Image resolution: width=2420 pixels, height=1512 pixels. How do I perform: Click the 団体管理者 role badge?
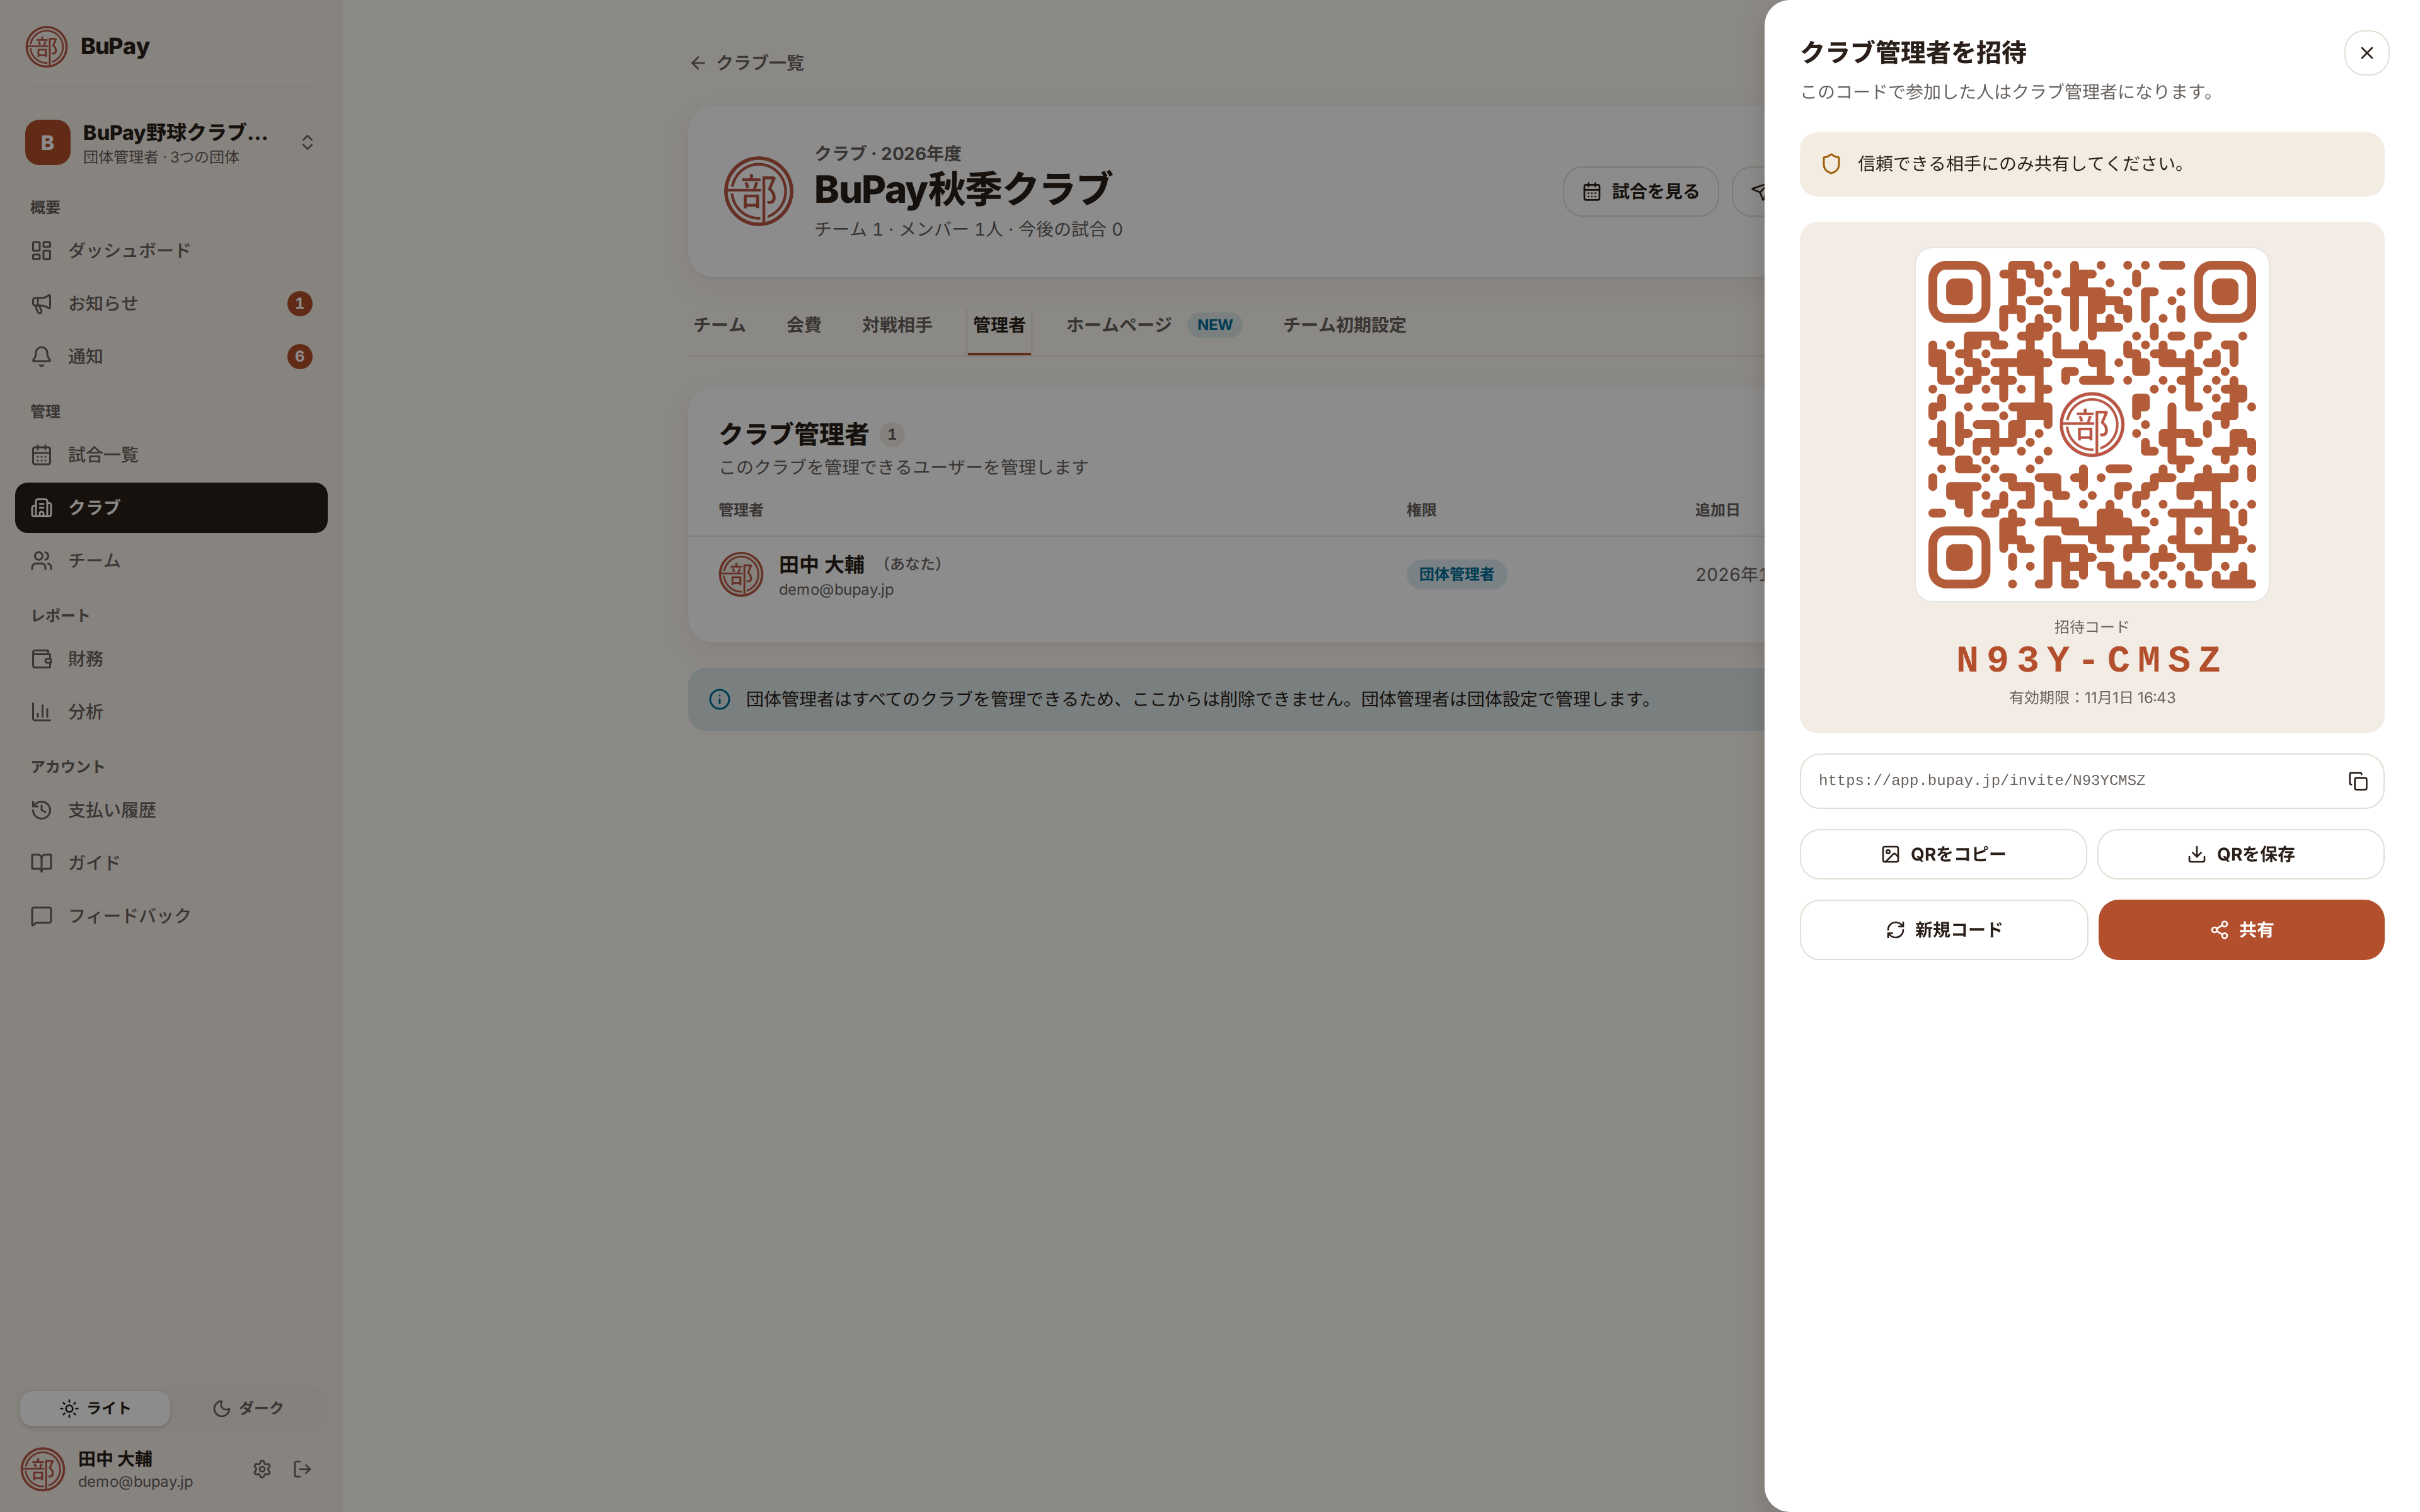click(x=1456, y=574)
